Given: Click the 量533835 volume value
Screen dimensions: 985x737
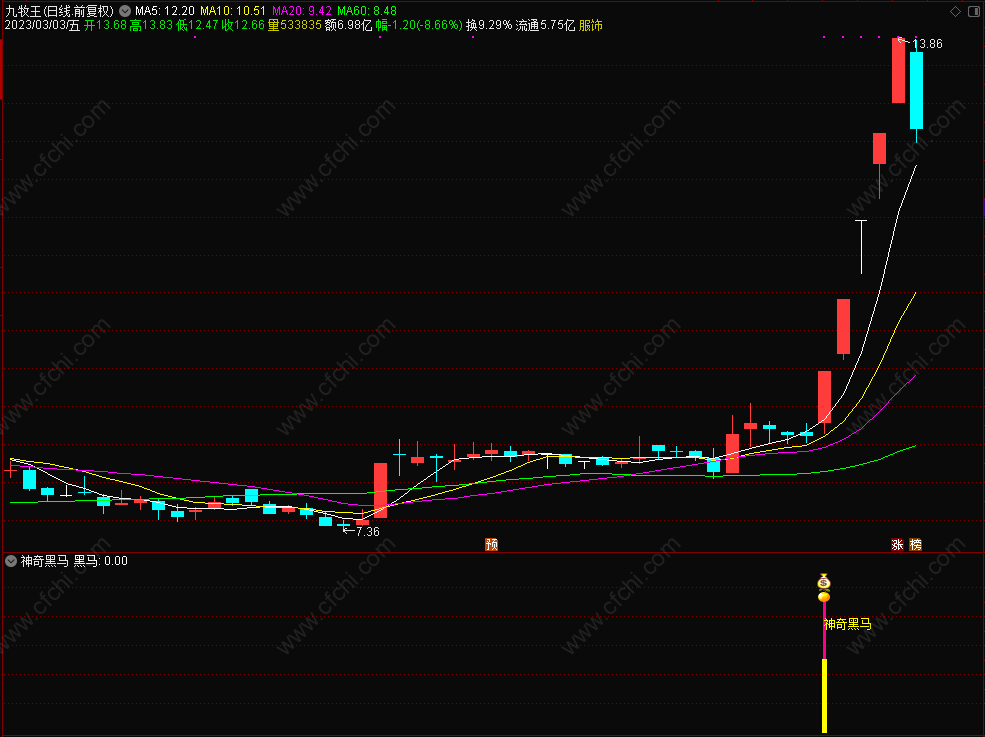Looking at the screenshot, I should click(295, 25).
